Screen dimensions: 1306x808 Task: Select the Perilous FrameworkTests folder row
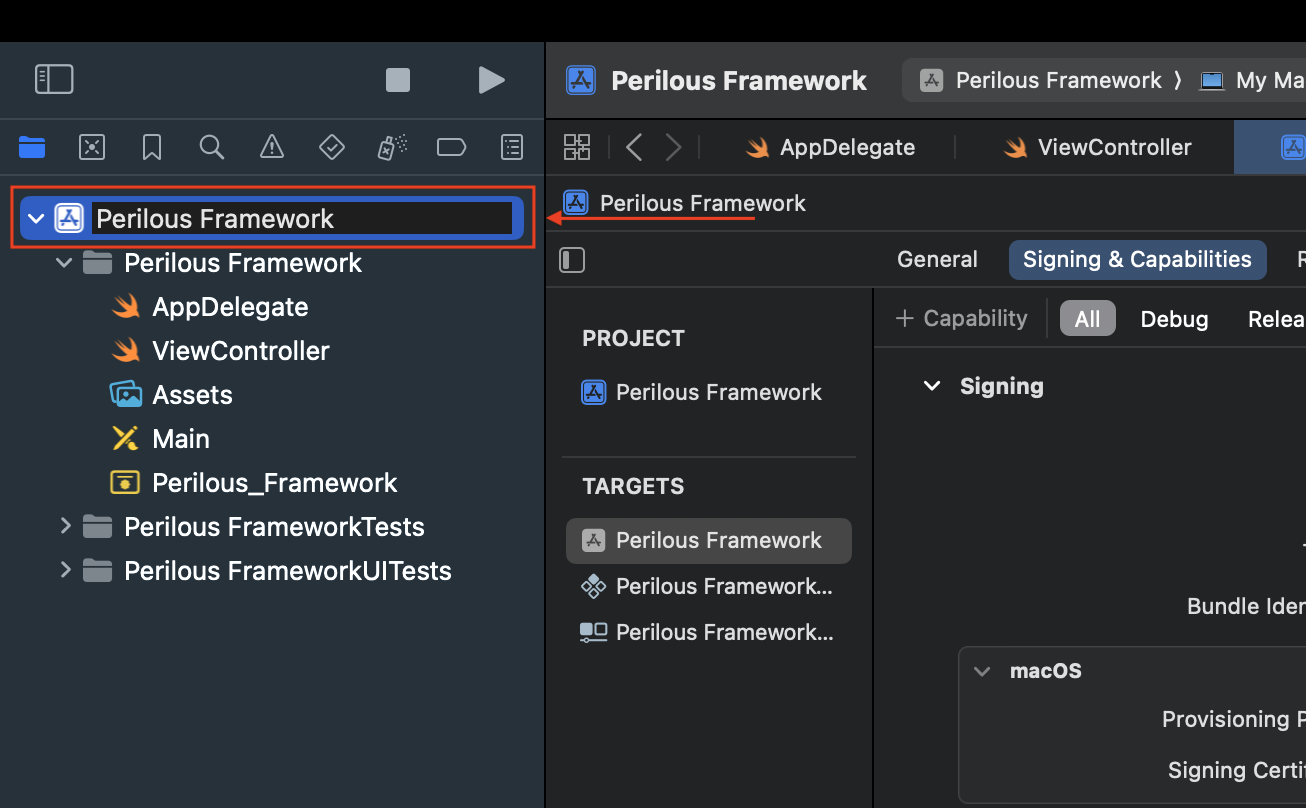pyautogui.click(x=274, y=527)
